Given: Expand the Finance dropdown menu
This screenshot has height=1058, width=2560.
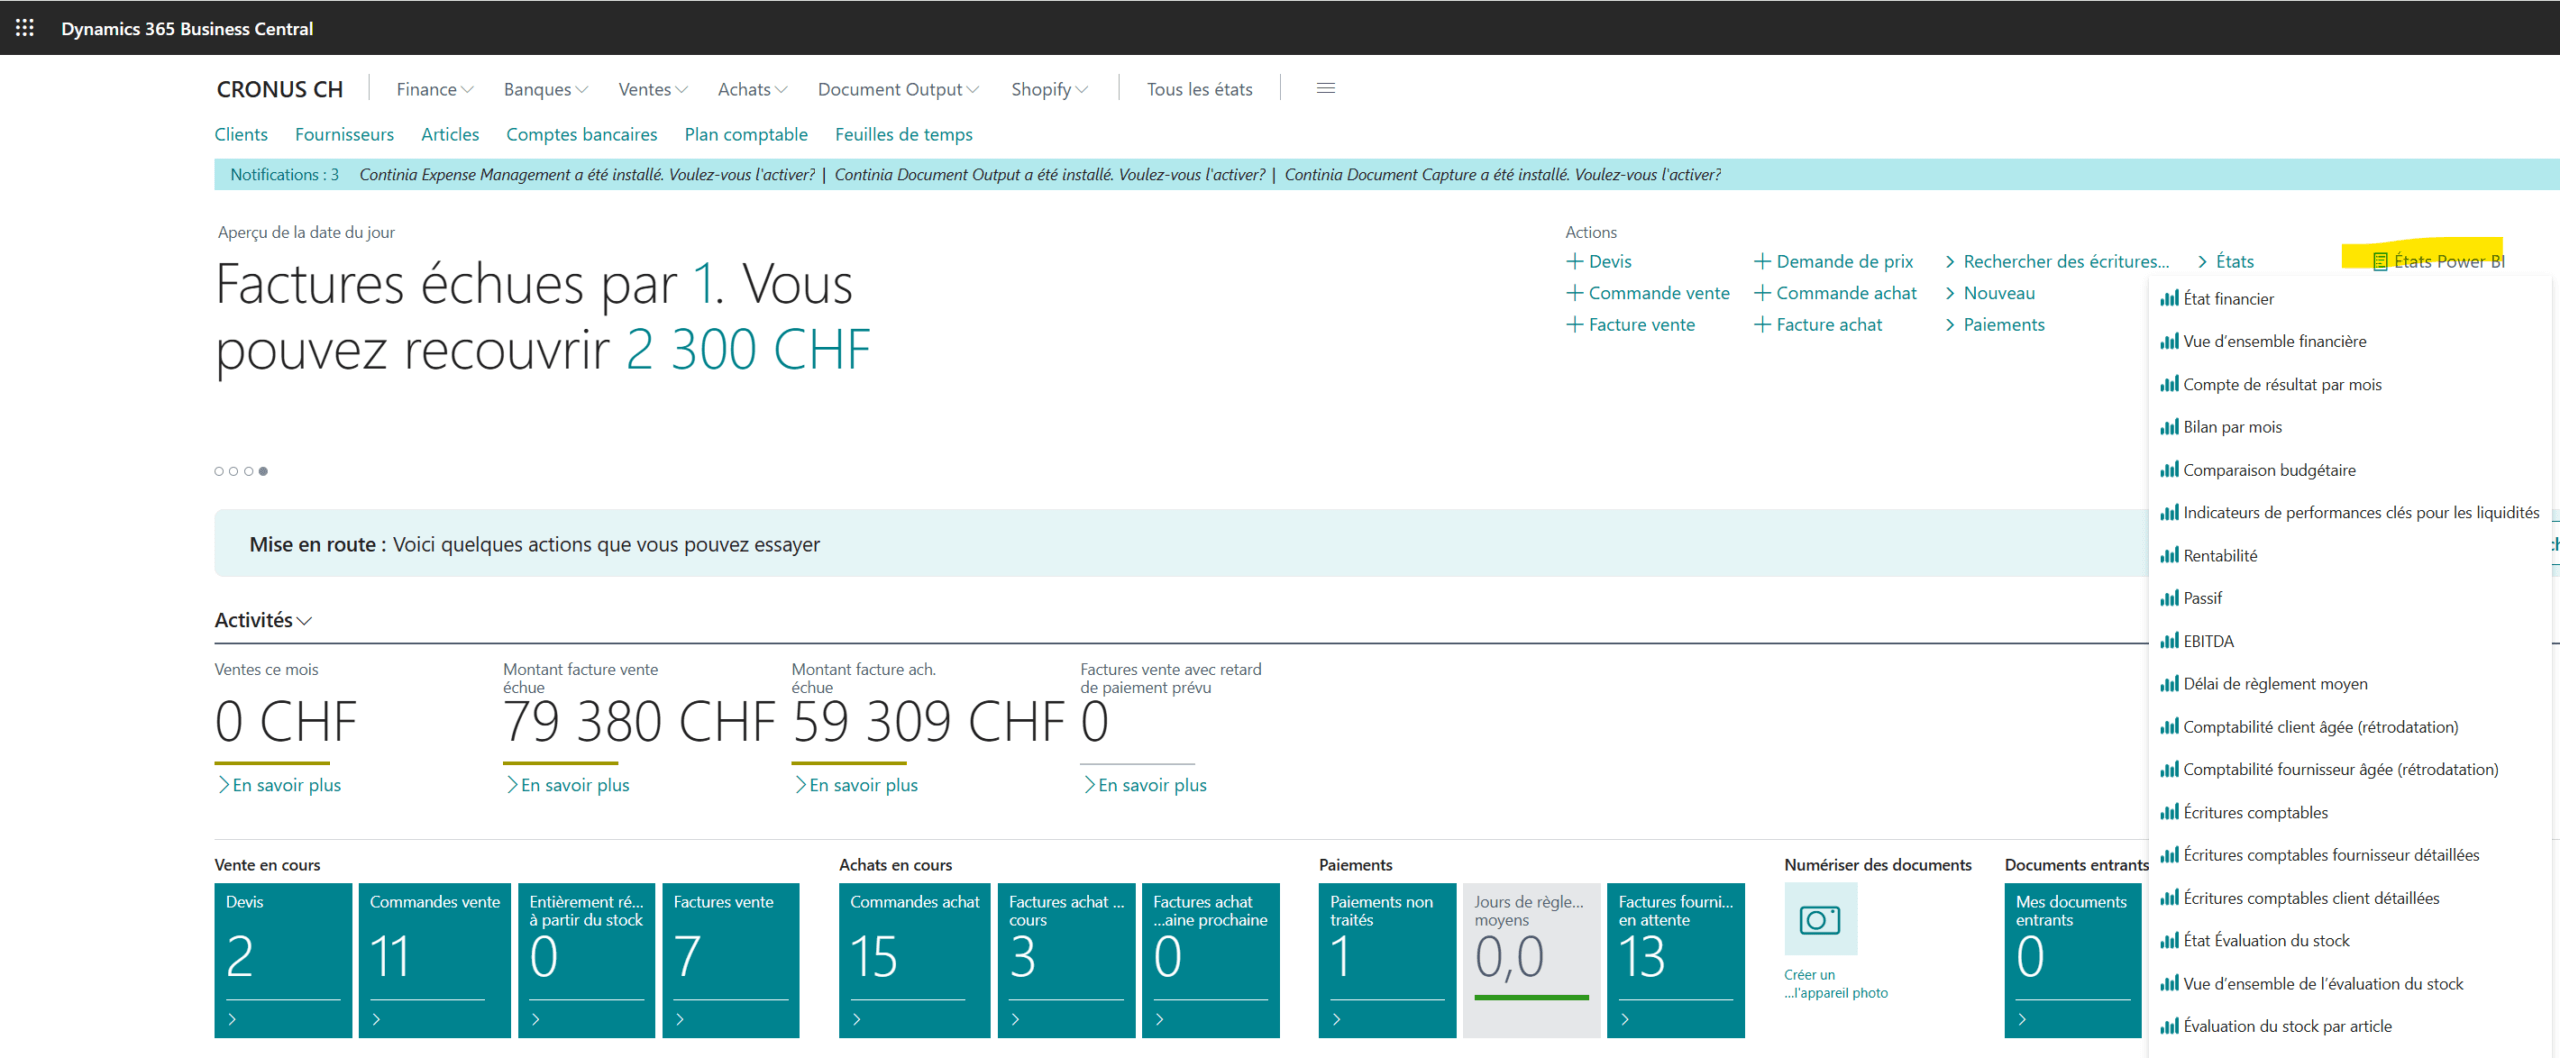Looking at the screenshot, I should click(434, 89).
